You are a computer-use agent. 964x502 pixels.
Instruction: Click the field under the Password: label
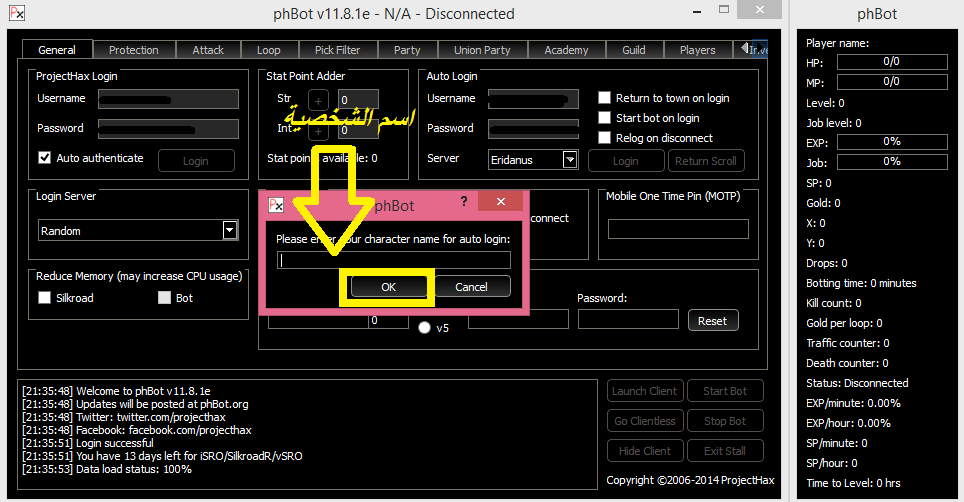click(628, 320)
